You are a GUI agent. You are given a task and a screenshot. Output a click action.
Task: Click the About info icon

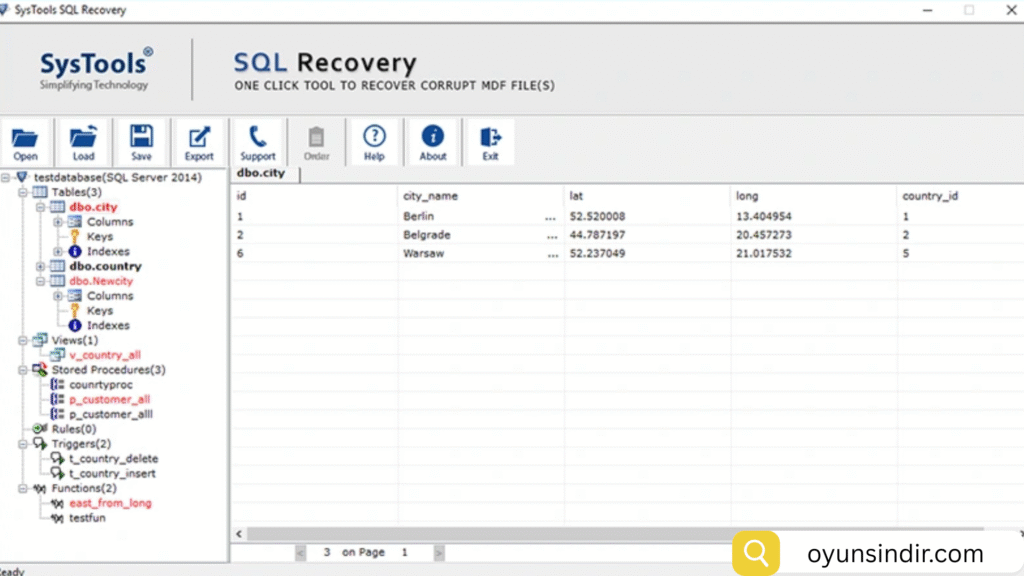click(433, 141)
